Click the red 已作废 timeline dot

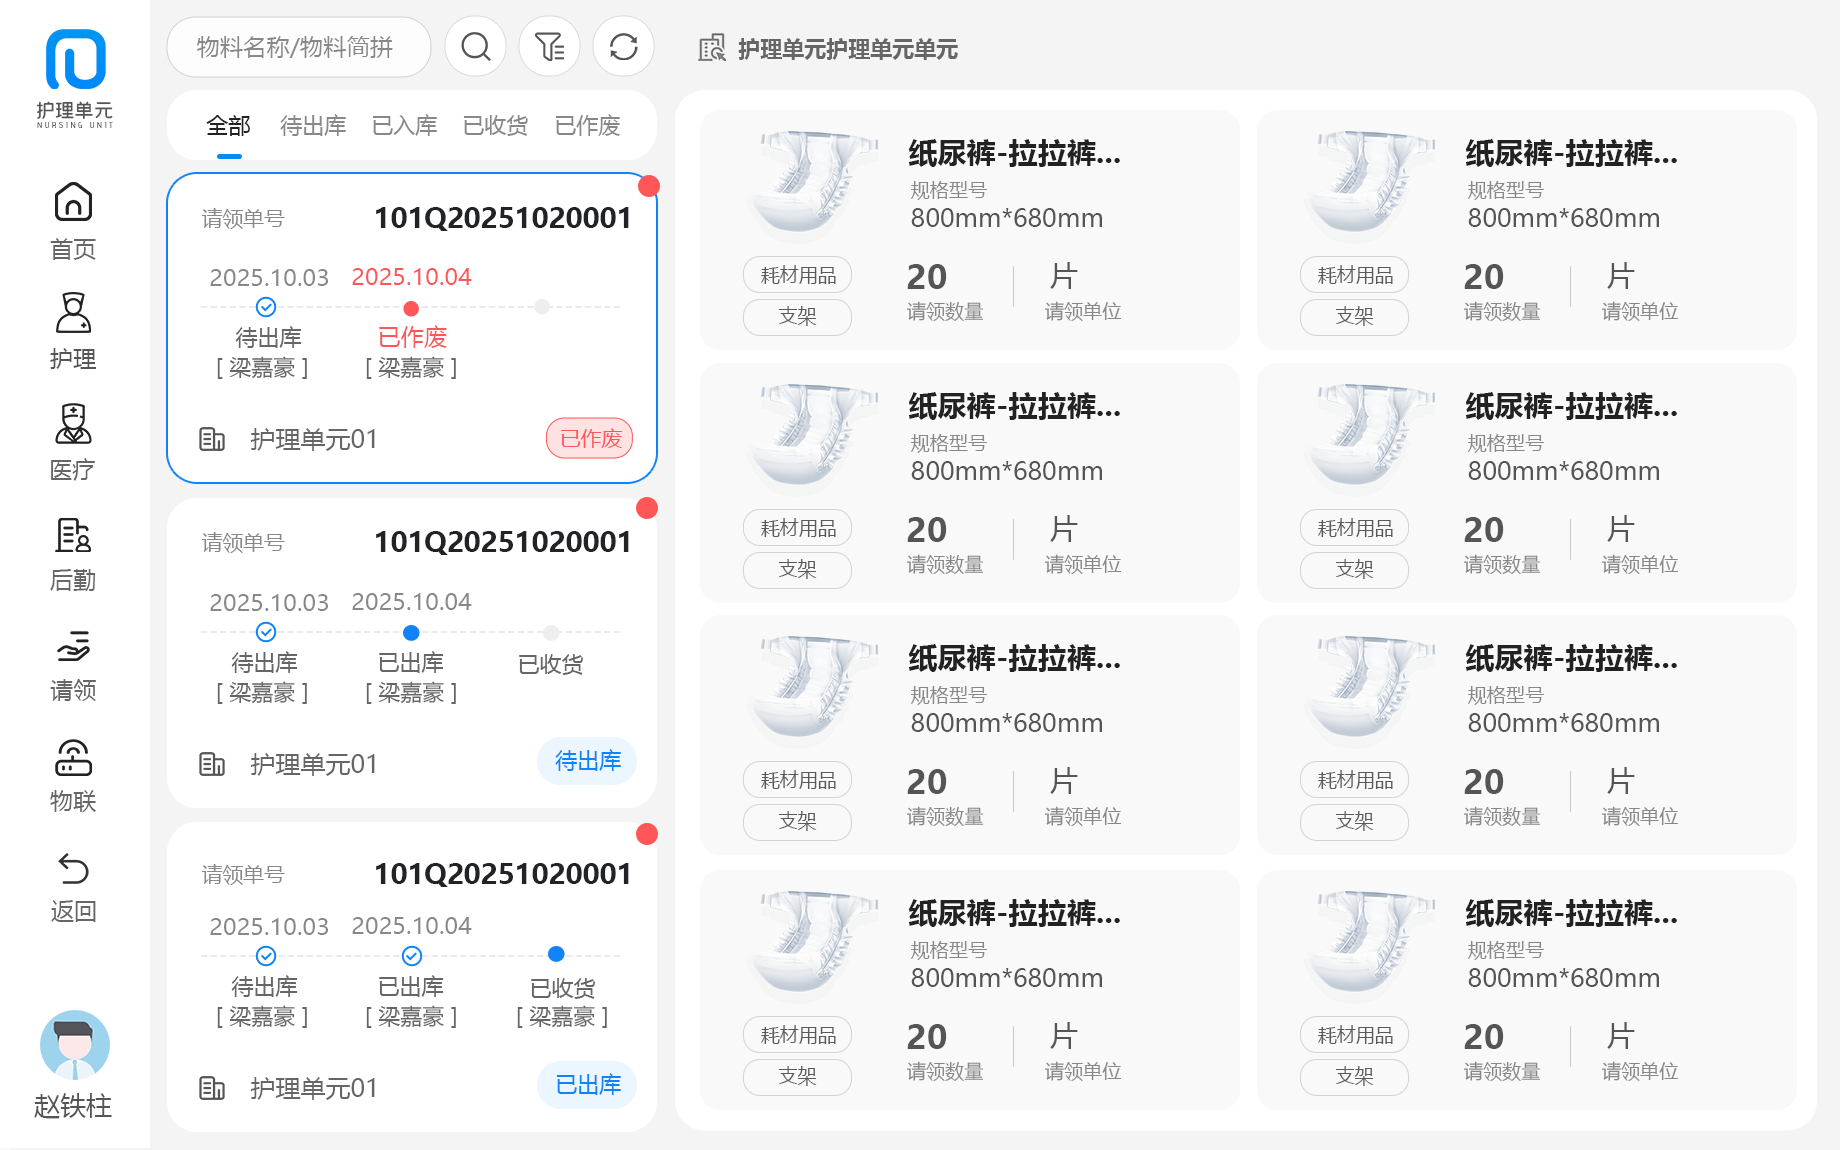coord(411,308)
